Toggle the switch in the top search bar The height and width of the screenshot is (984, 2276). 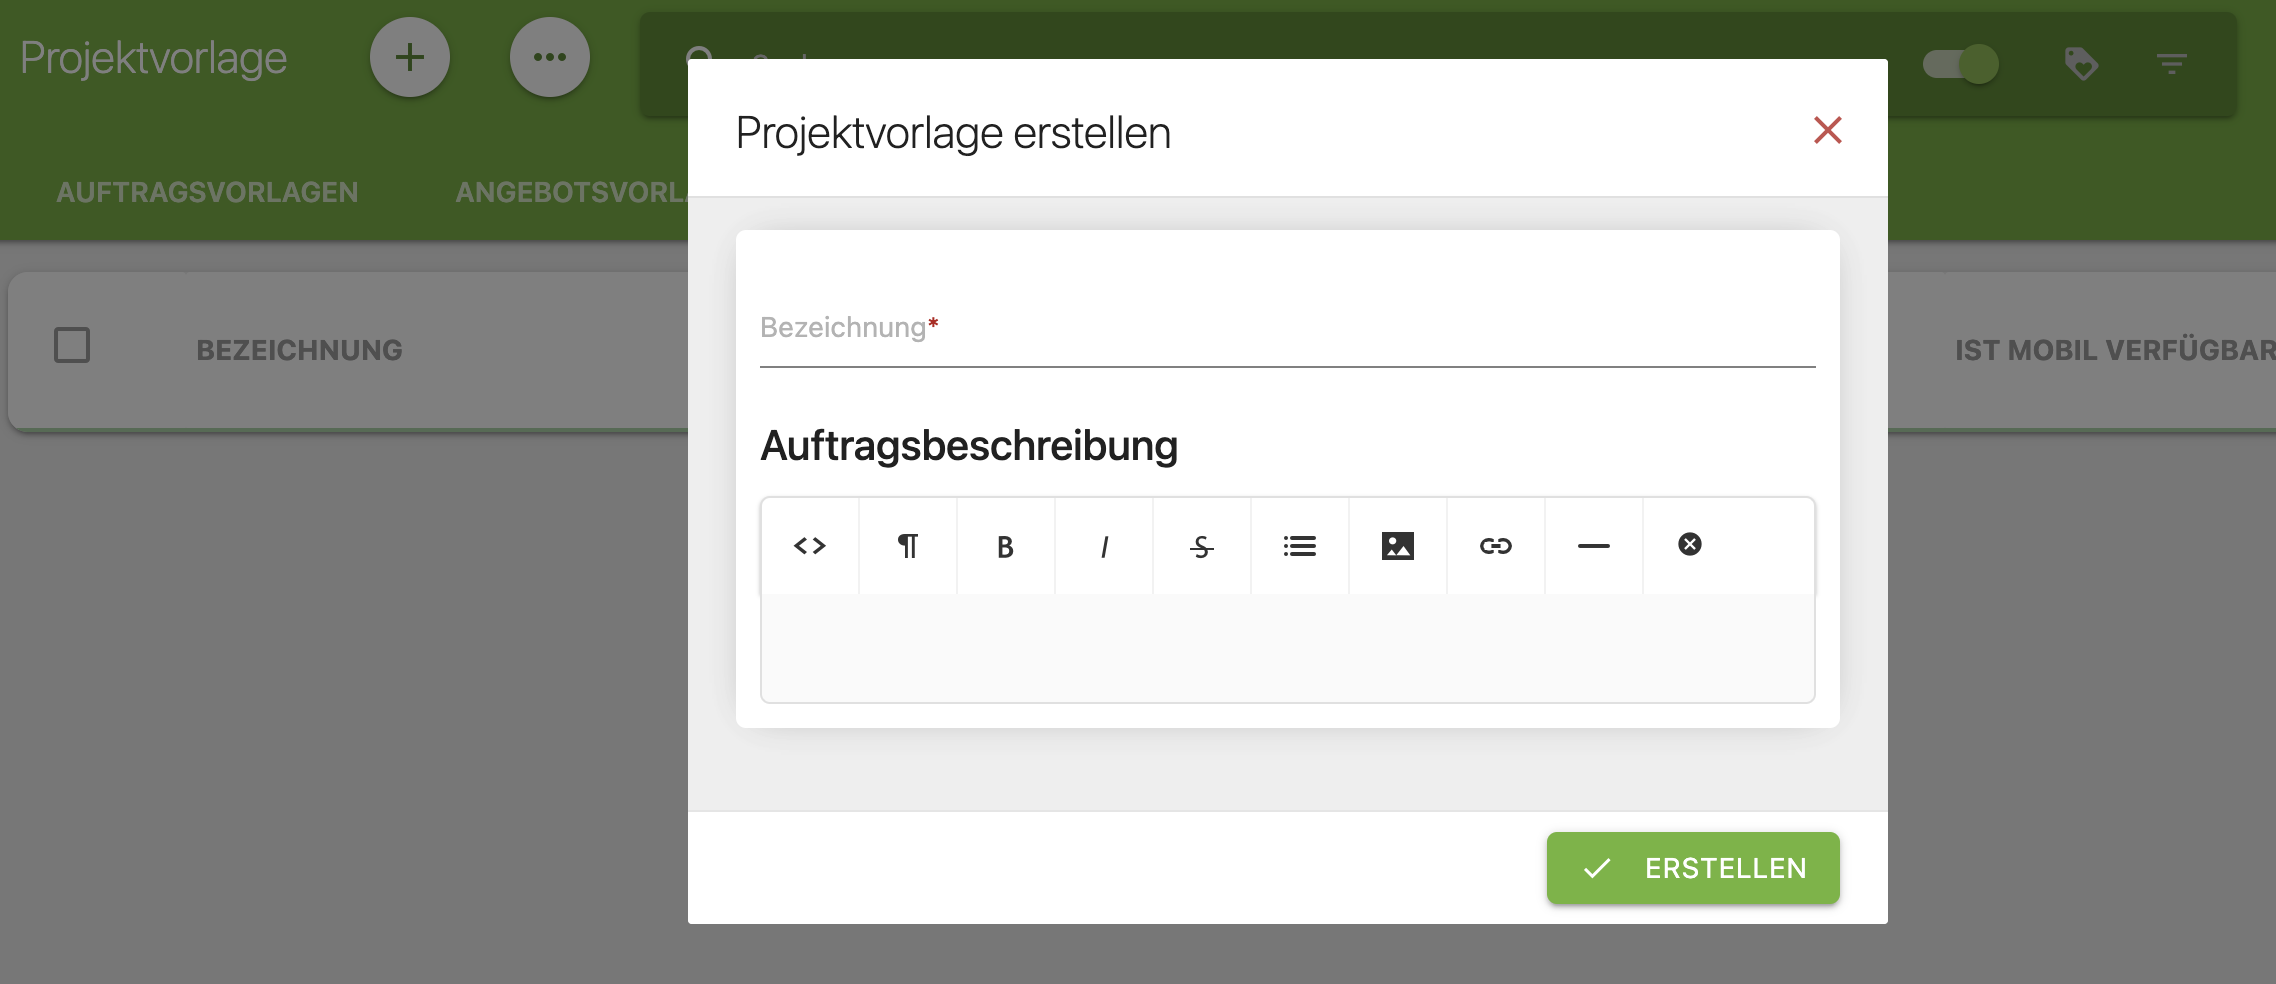(x=1961, y=65)
